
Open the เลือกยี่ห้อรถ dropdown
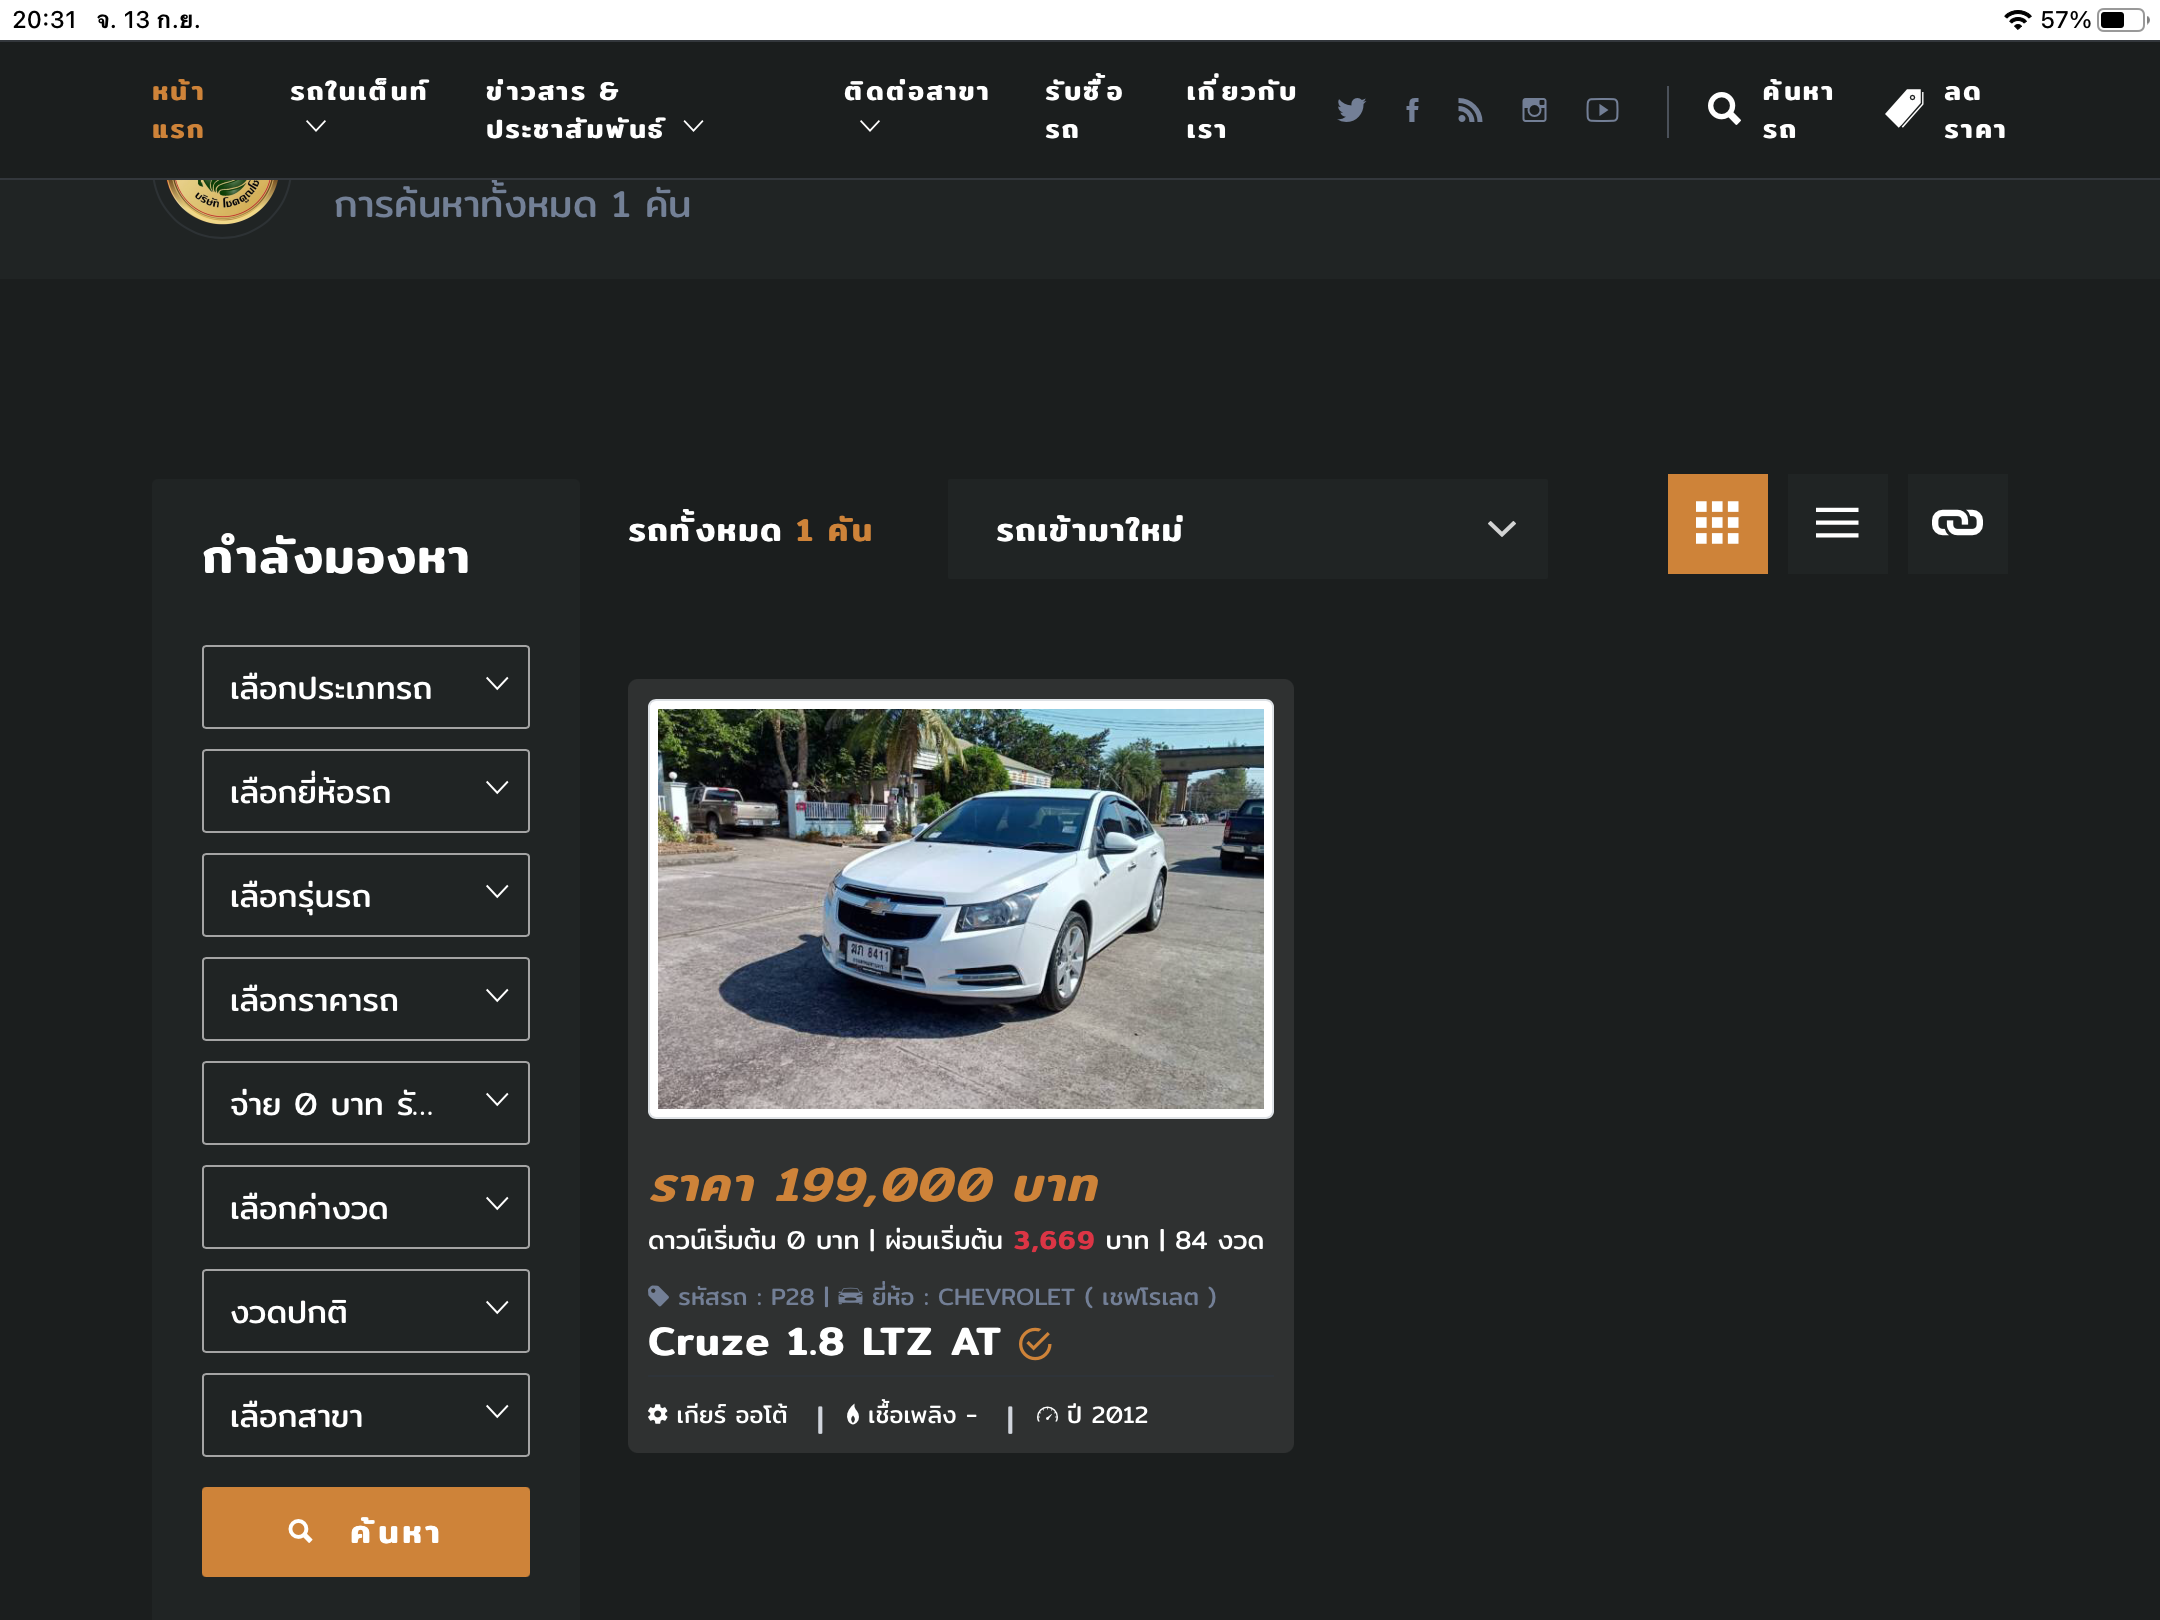click(366, 791)
